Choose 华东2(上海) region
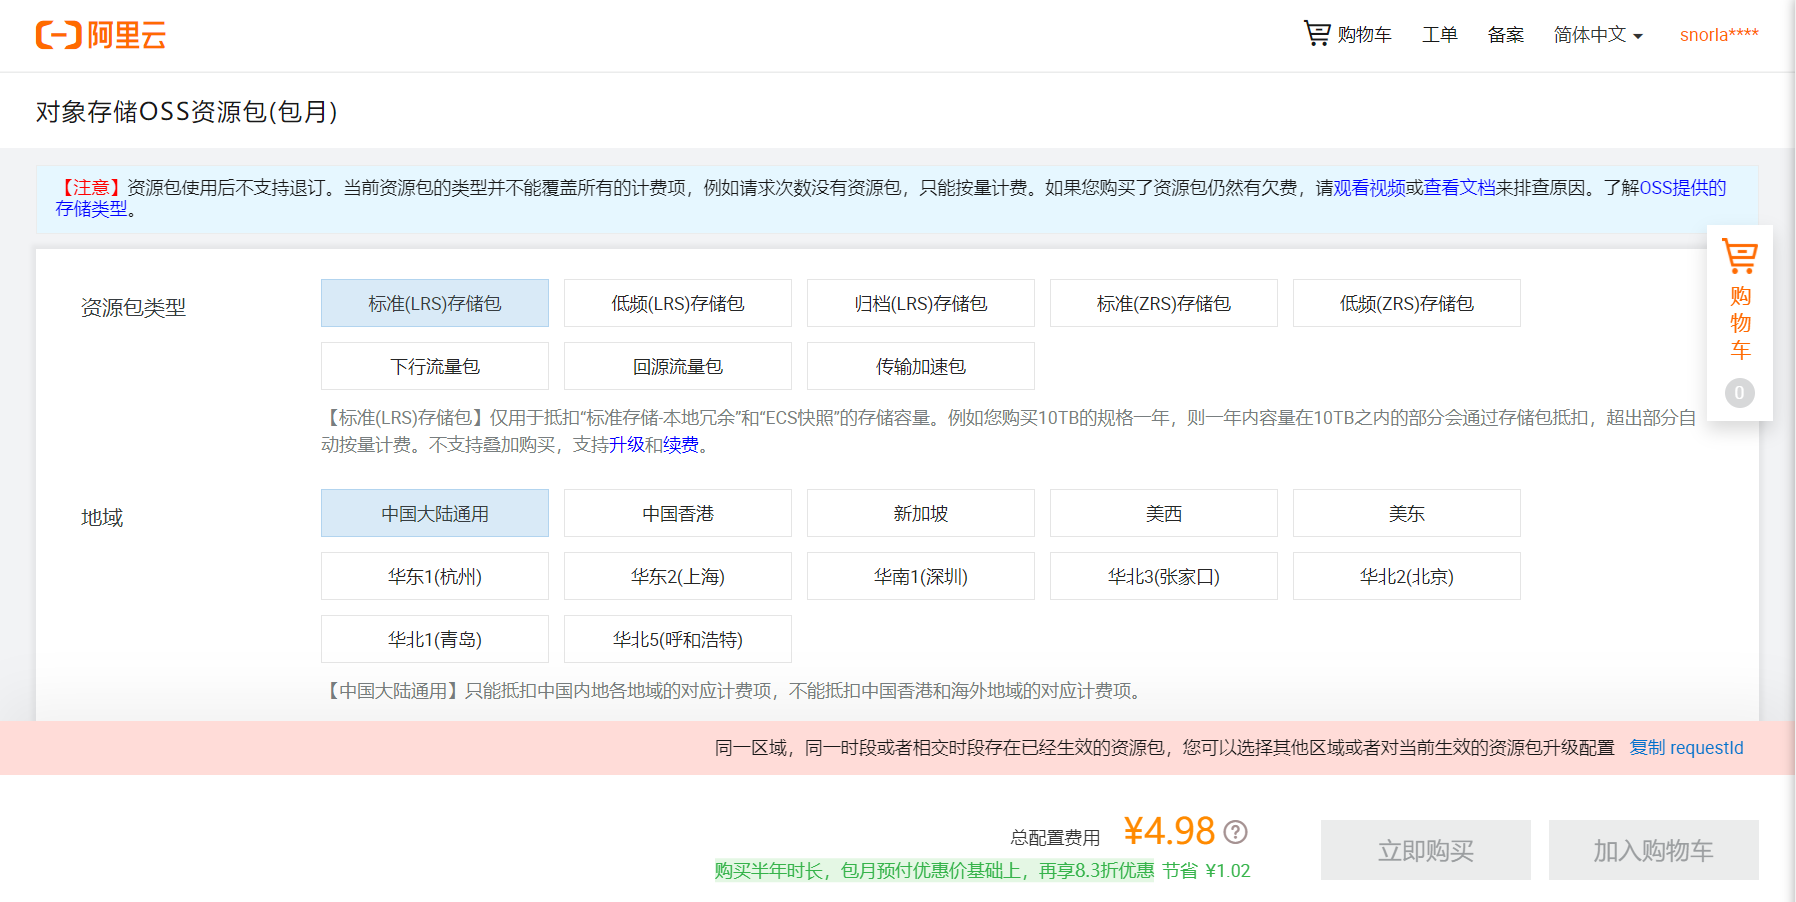The height and width of the screenshot is (902, 1796). click(678, 576)
